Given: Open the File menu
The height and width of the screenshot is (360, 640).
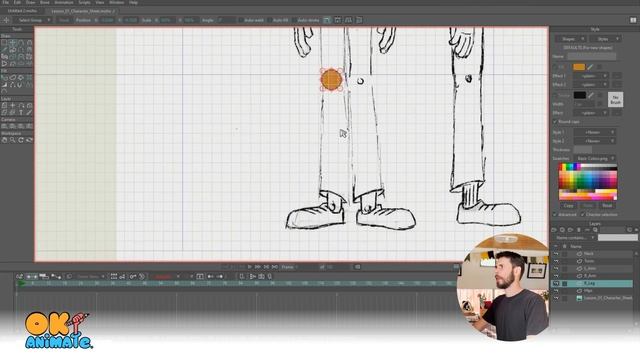Looking at the screenshot, I should click(x=6, y=2).
